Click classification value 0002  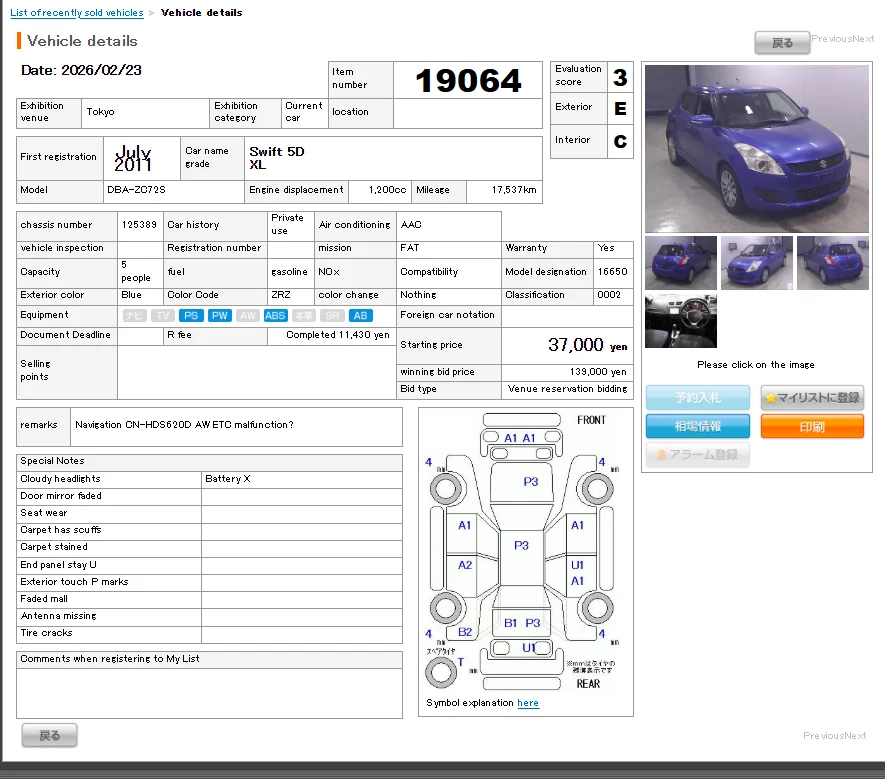608,295
